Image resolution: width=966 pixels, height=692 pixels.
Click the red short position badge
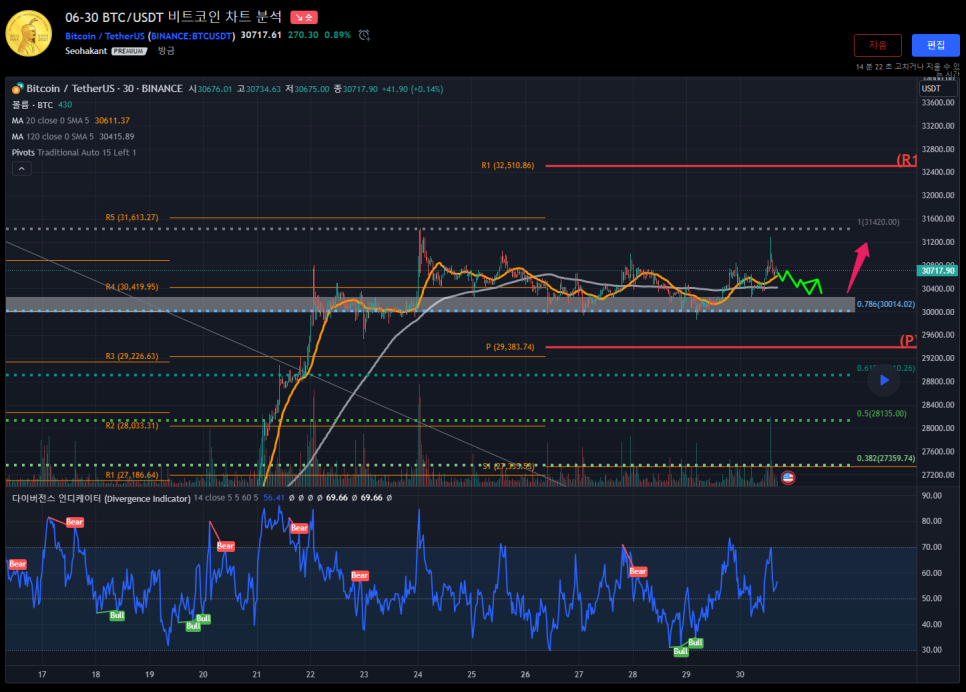[x=304, y=17]
